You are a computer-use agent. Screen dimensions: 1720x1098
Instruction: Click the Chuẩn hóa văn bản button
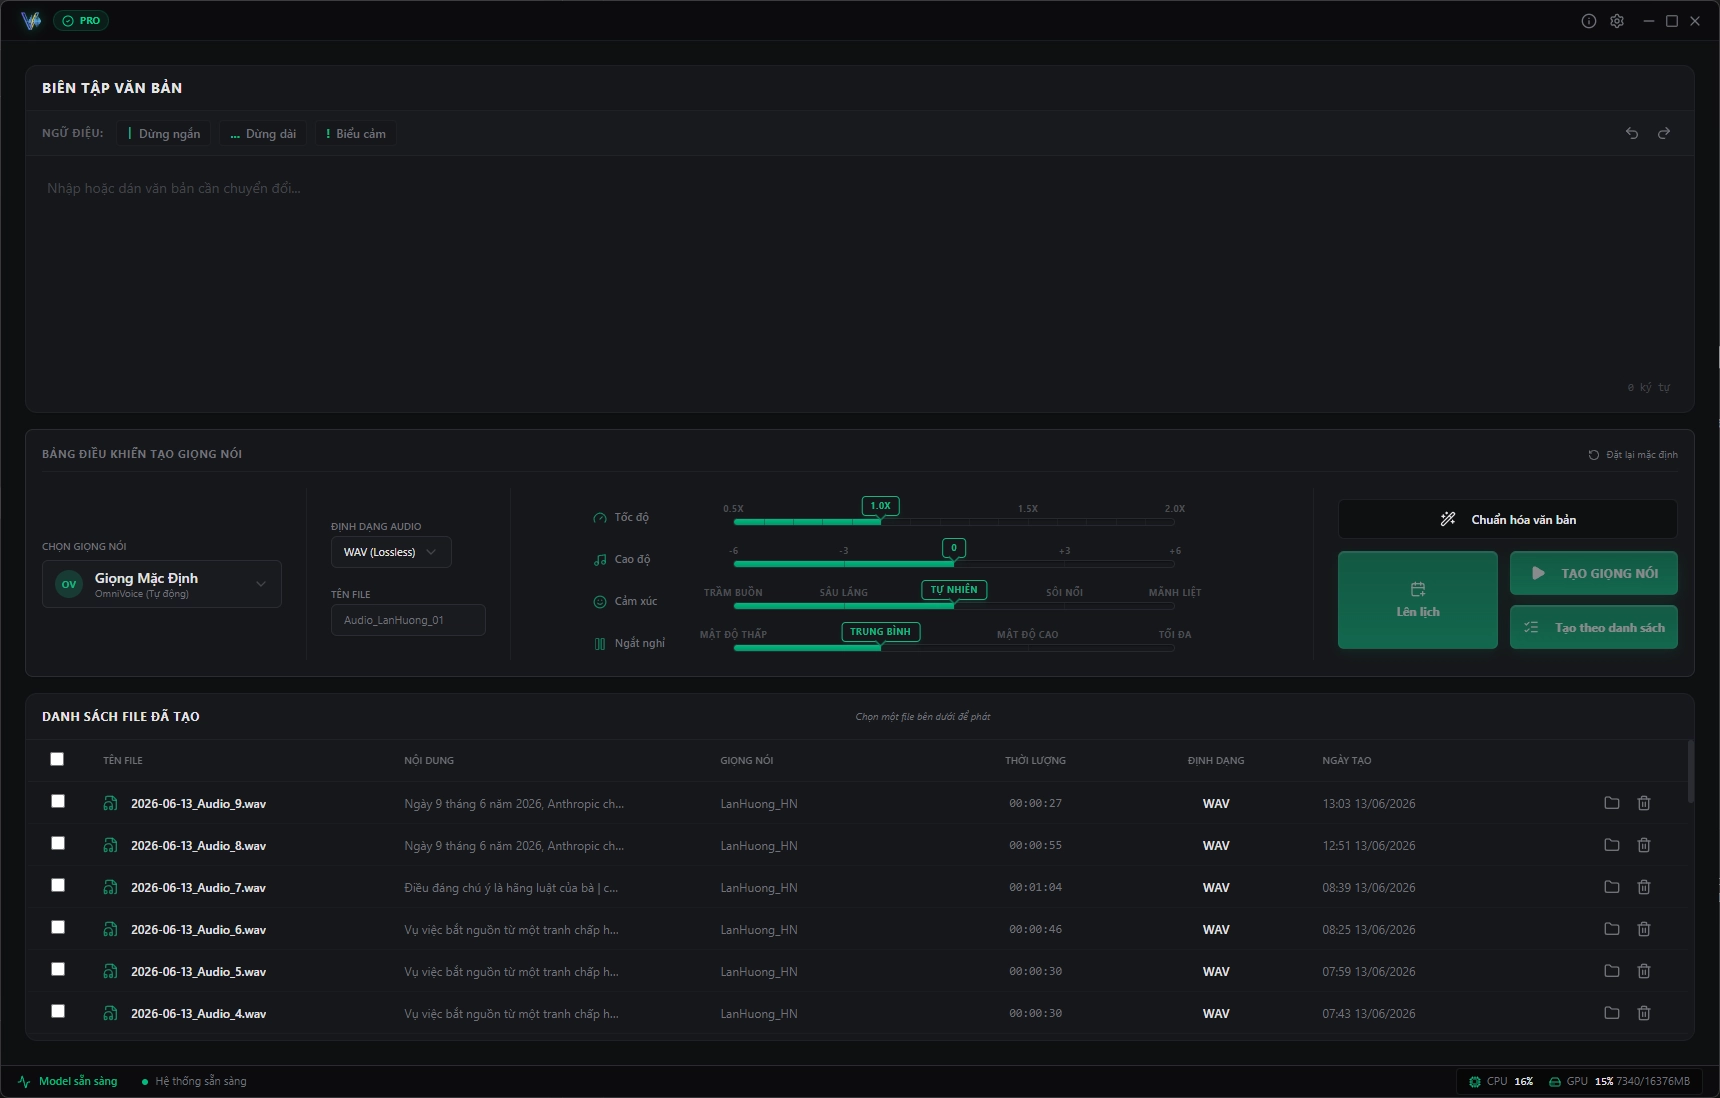coord(1508,519)
